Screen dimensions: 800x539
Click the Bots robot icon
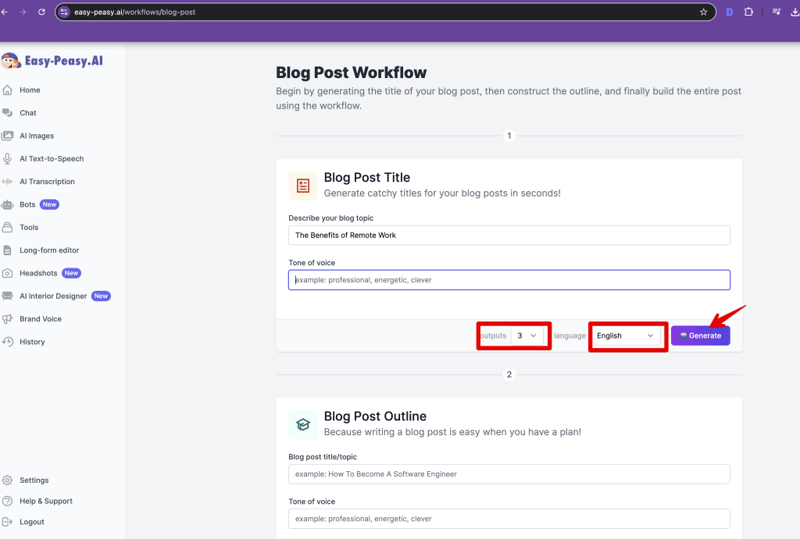click(8, 204)
